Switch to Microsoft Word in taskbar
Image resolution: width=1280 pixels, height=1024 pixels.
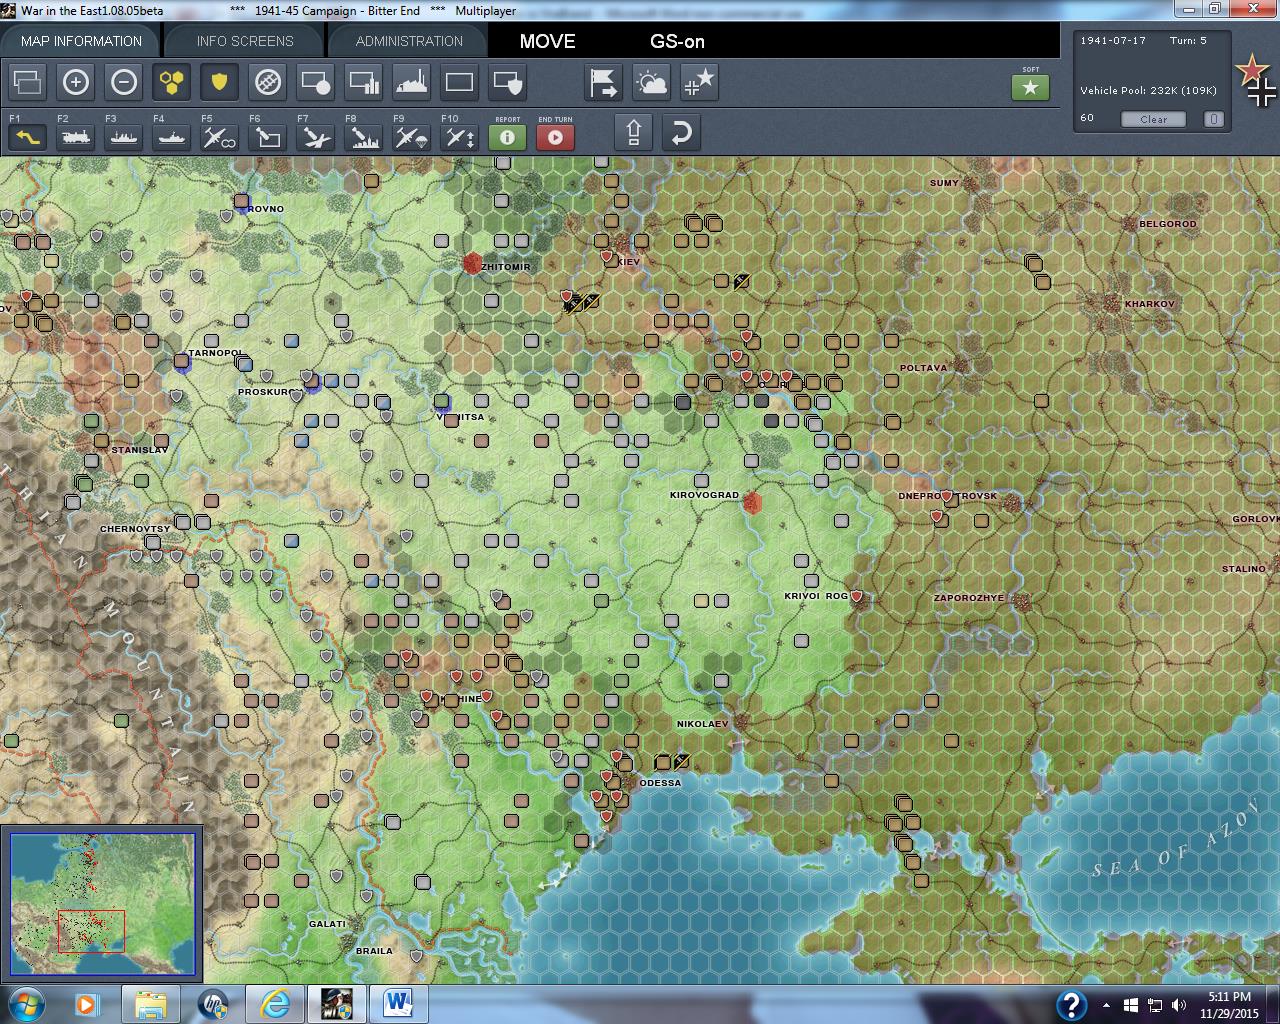[399, 1004]
